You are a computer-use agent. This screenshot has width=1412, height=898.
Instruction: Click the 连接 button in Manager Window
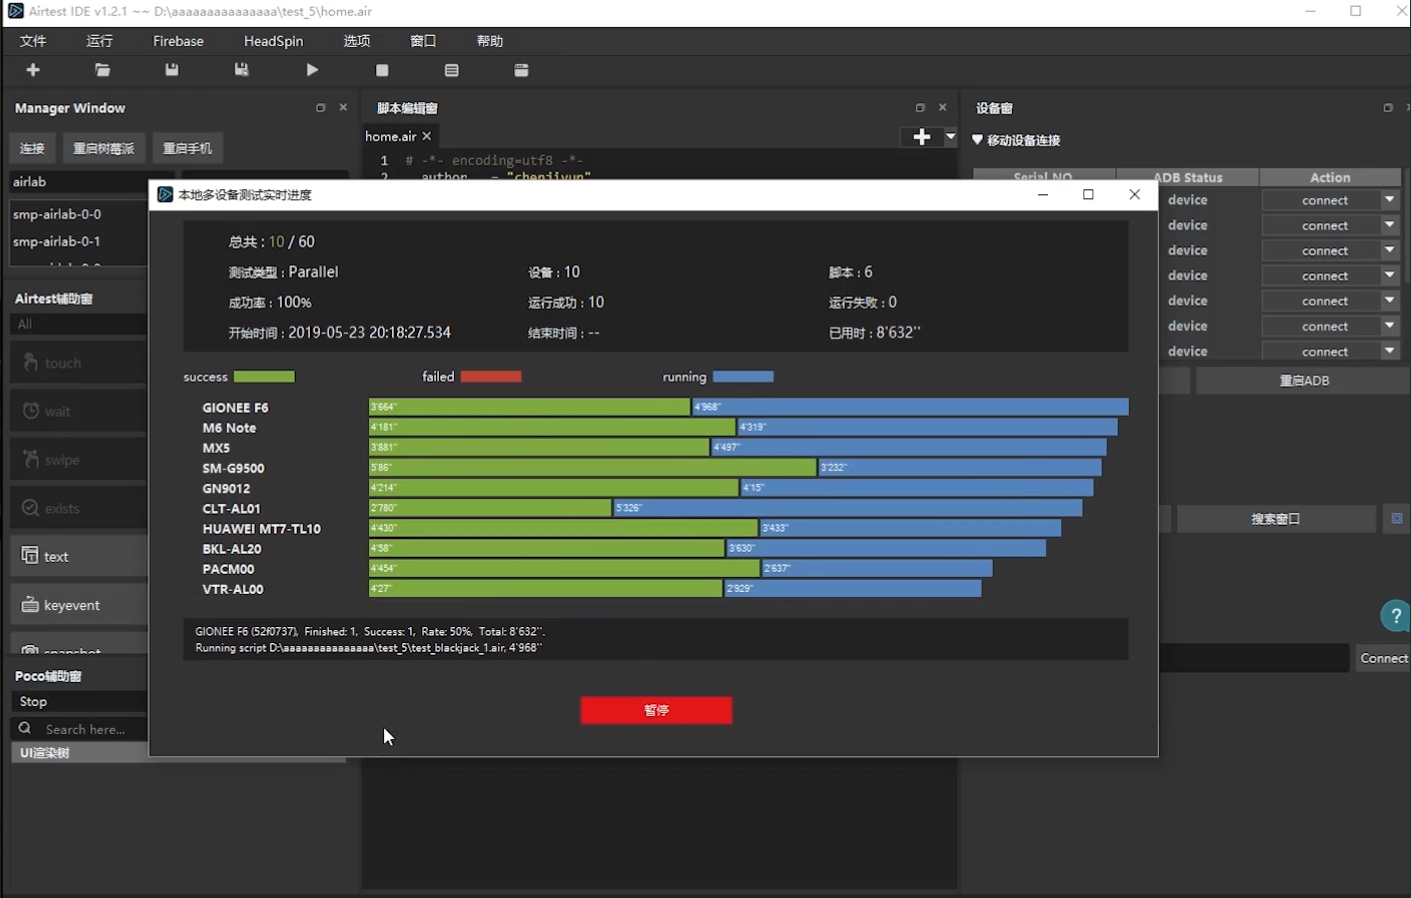(32, 148)
